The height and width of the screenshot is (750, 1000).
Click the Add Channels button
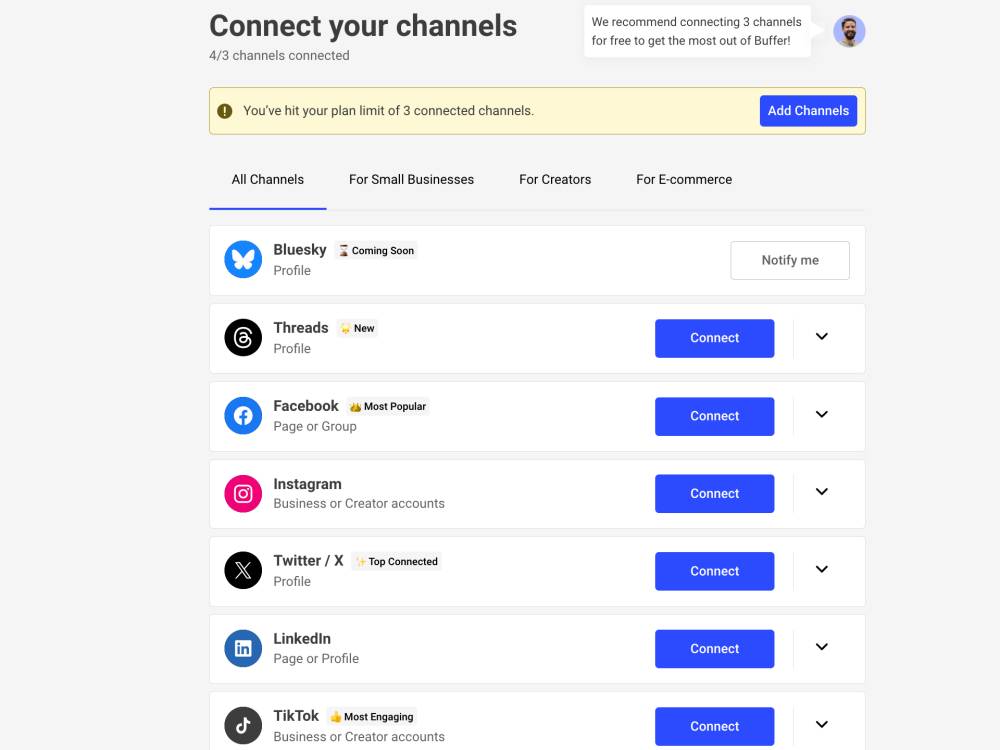(808, 111)
